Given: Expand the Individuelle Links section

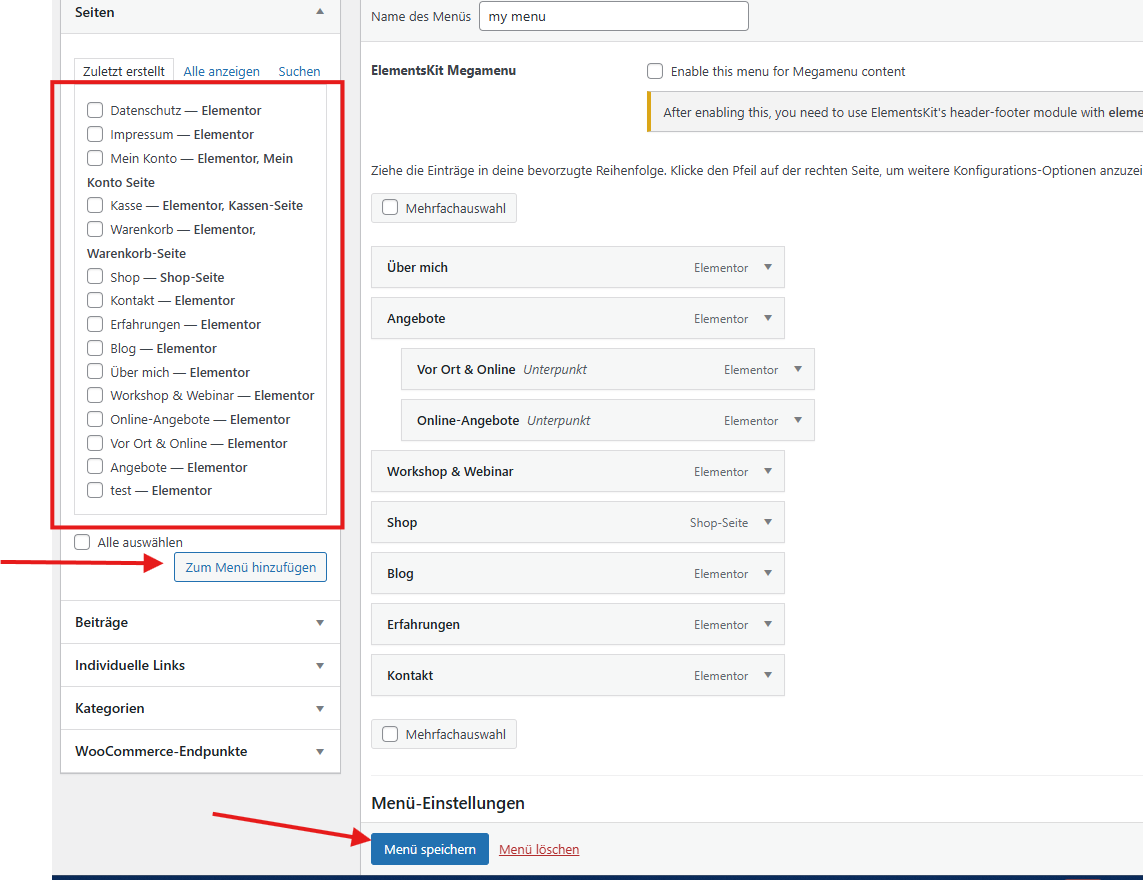Looking at the screenshot, I should [x=320, y=665].
